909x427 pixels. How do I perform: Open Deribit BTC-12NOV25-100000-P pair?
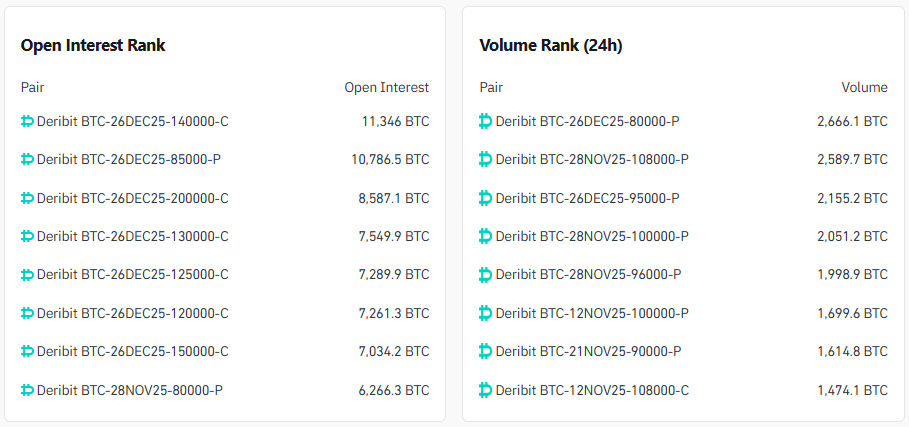[591, 314]
